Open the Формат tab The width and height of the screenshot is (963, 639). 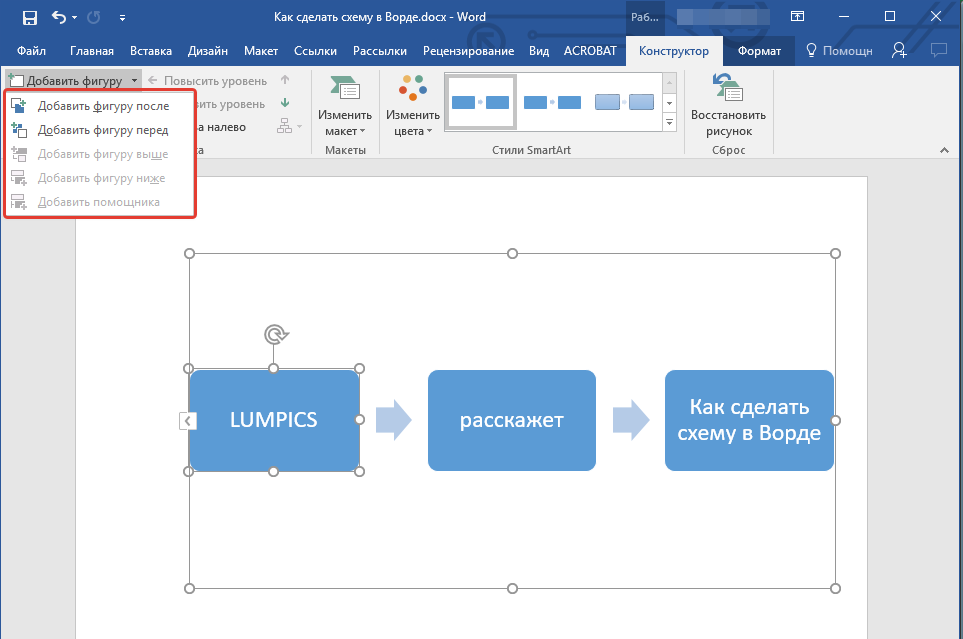759,51
